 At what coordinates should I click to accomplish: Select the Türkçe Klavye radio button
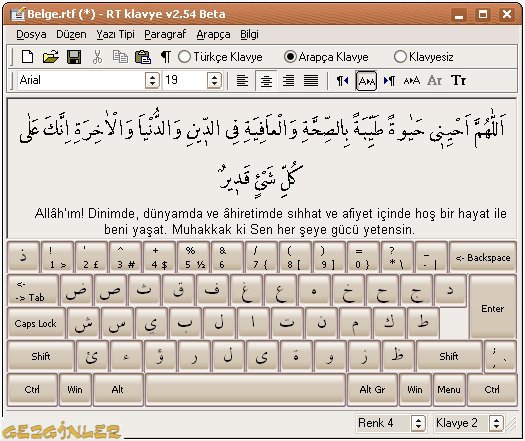pos(184,57)
